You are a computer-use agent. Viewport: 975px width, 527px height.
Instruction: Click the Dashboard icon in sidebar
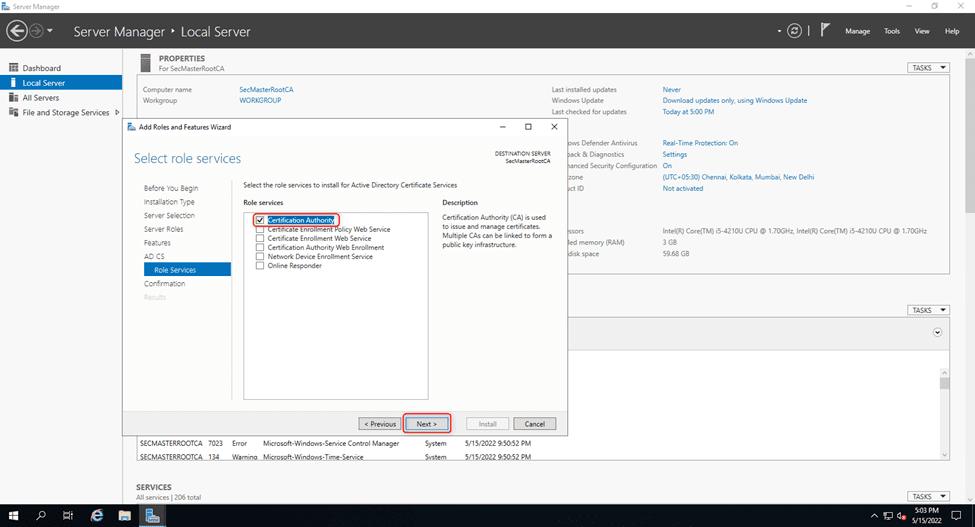pos(13,67)
